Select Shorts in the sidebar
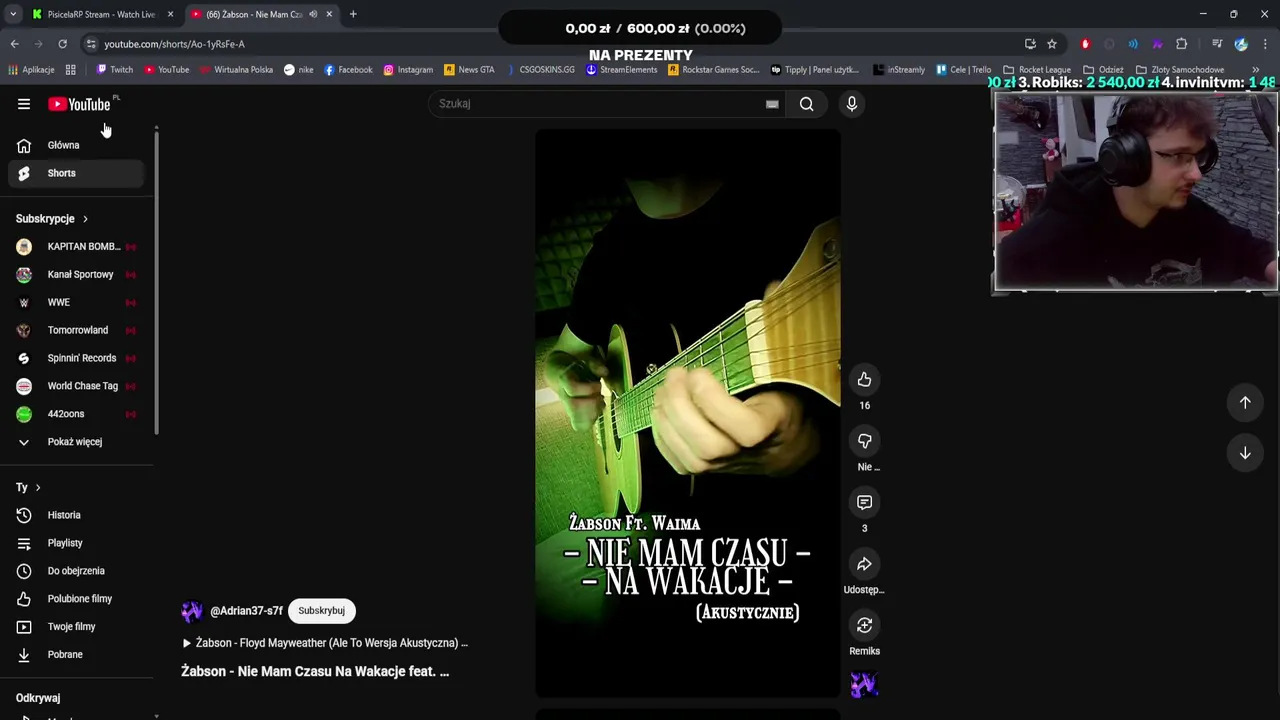Viewport: 1280px width, 720px height. click(77, 173)
